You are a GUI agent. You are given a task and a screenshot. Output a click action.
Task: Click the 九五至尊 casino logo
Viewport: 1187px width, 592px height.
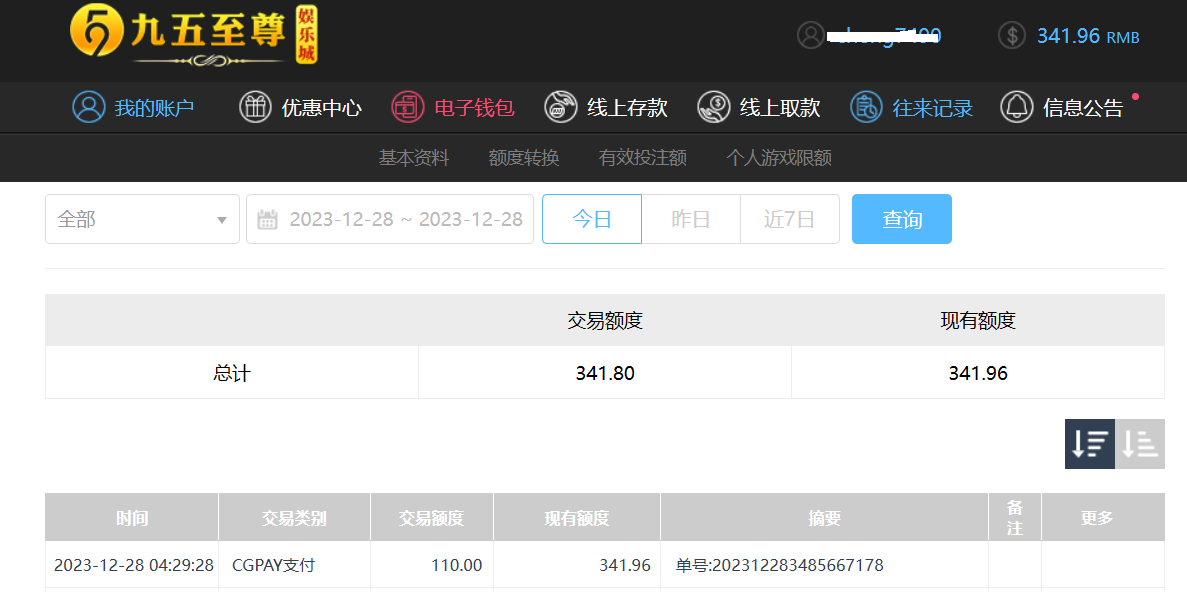point(194,36)
